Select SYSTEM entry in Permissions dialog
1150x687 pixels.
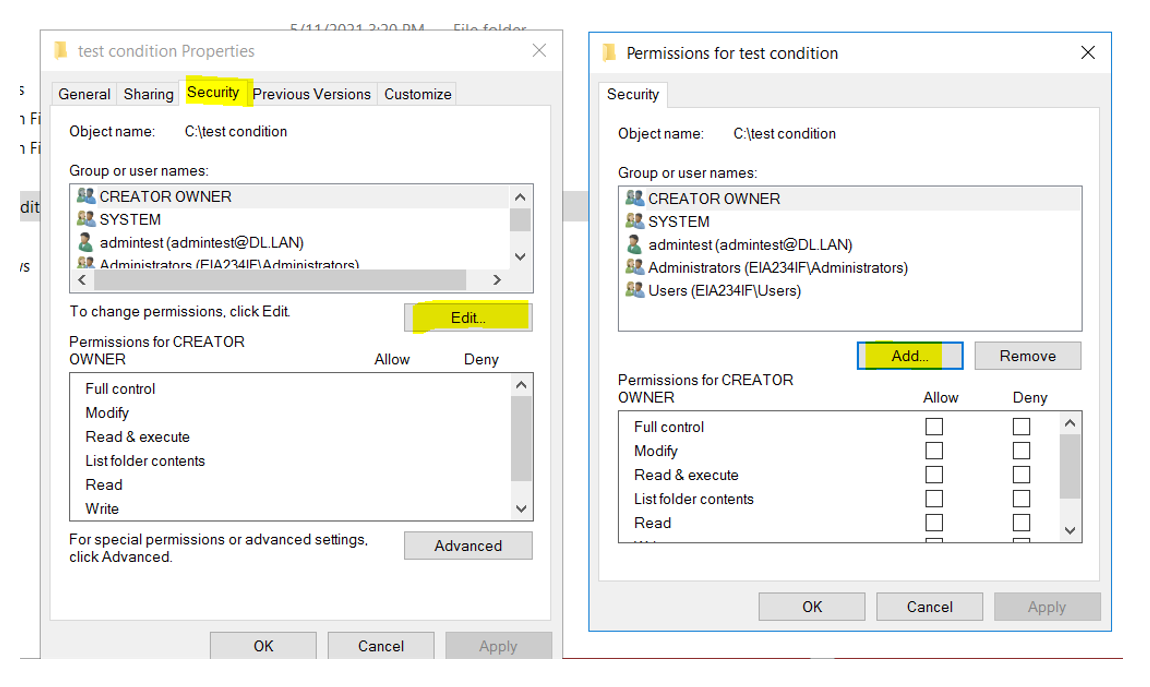pos(680,221)
